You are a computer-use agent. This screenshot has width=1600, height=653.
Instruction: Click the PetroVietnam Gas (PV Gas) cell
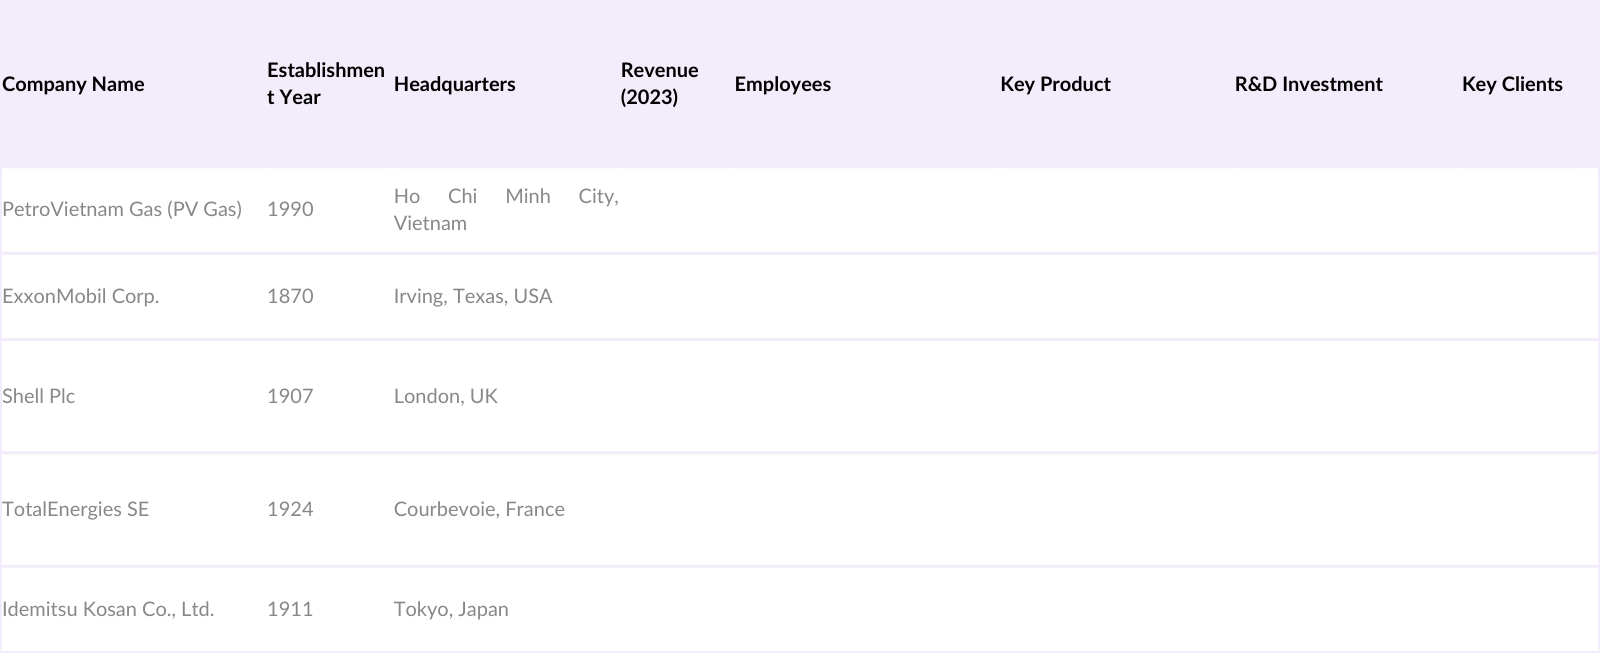[x=122, y=209]
